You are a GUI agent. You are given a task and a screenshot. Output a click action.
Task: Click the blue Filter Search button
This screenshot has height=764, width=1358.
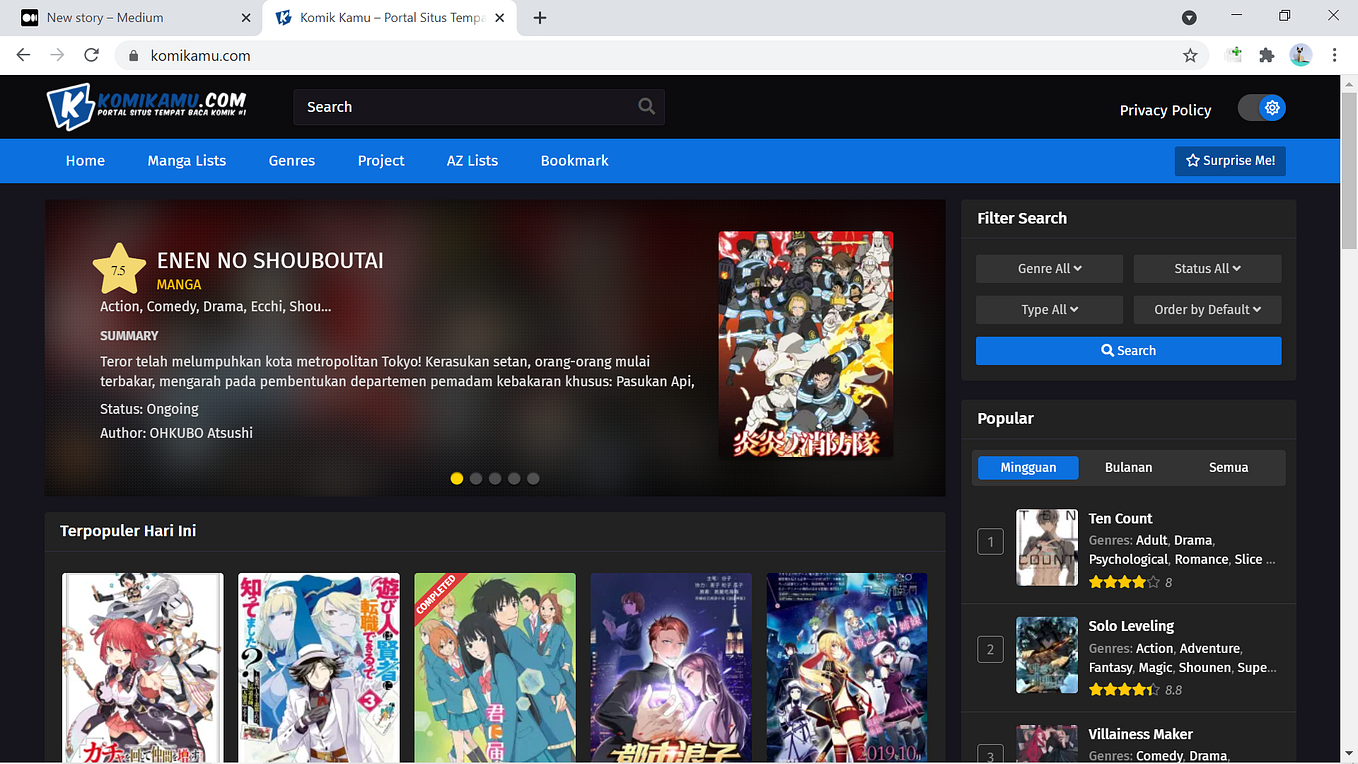1128,350
